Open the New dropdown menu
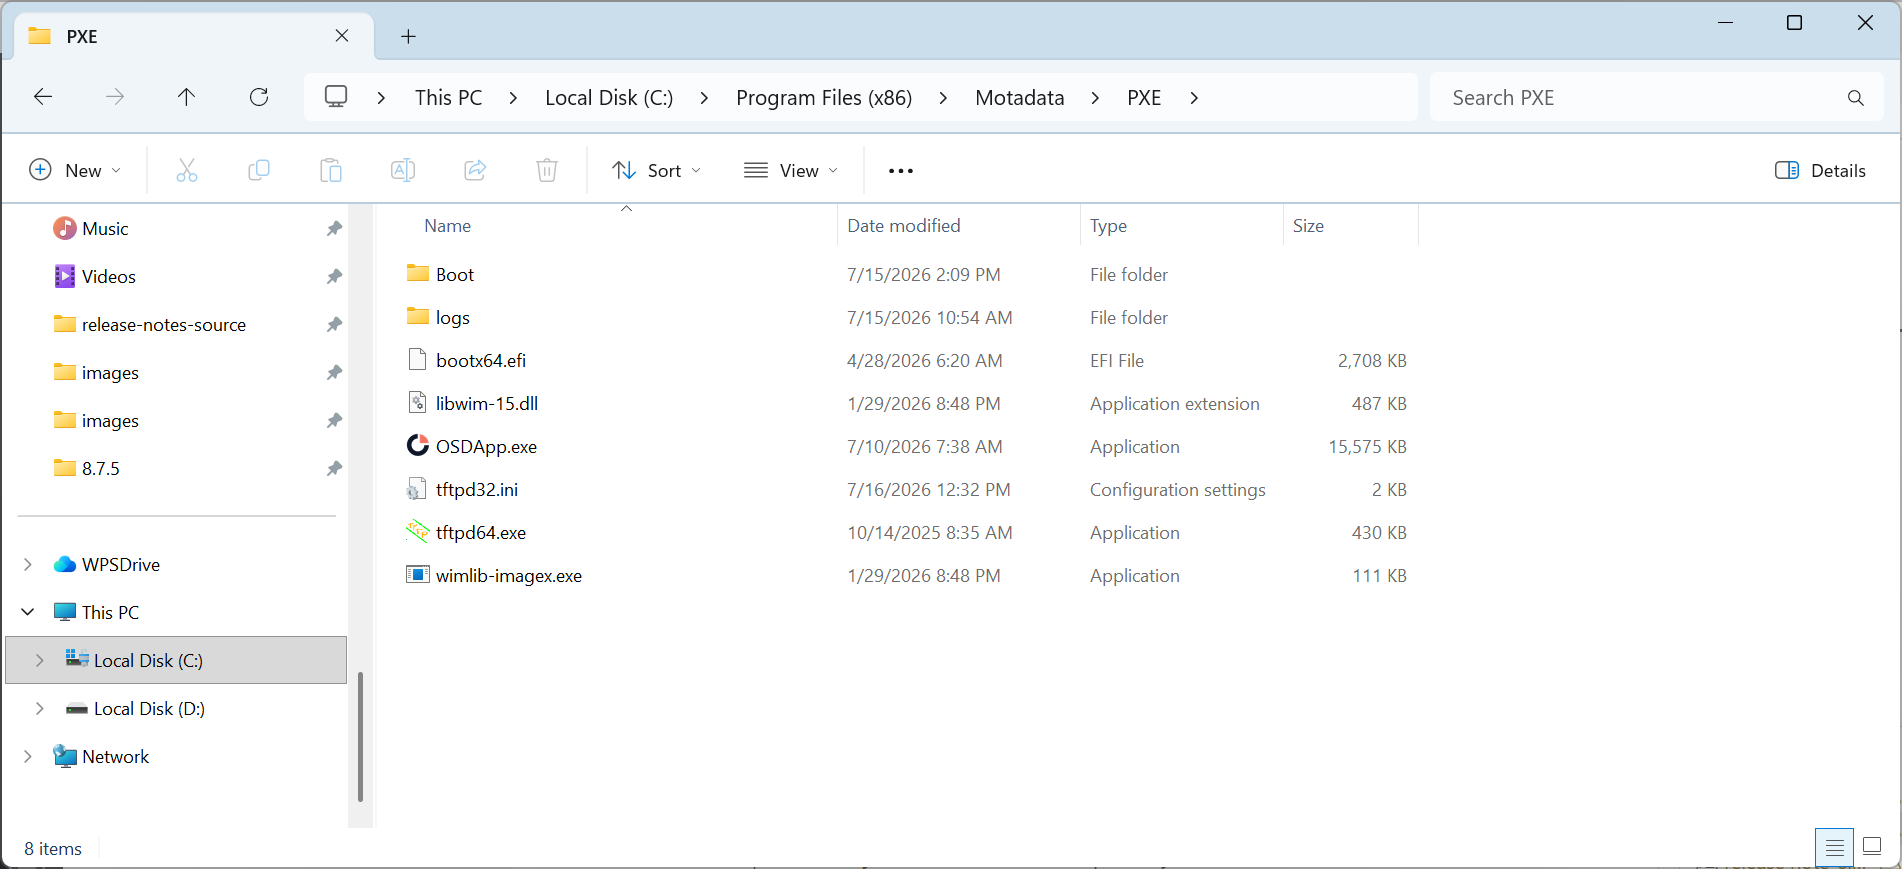1902x869 pixels. [76, 170]
